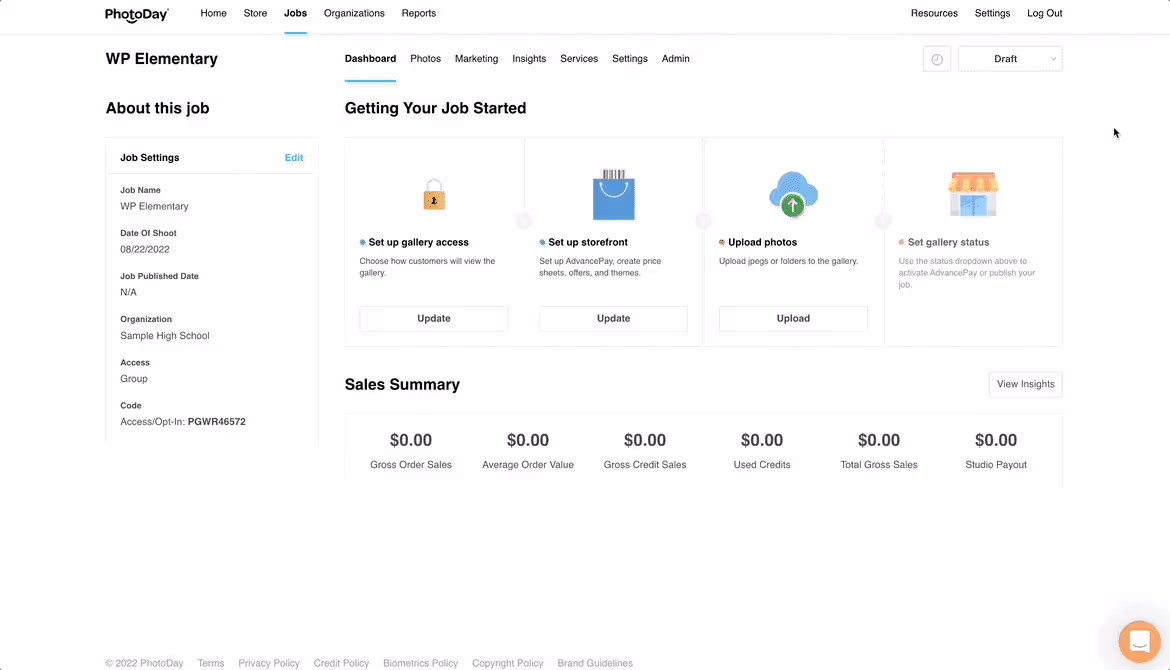The height and width of the screenshot is (670, 1170).
Task: Click Update under Set up storefront
Action: click(x=613, y=319)
